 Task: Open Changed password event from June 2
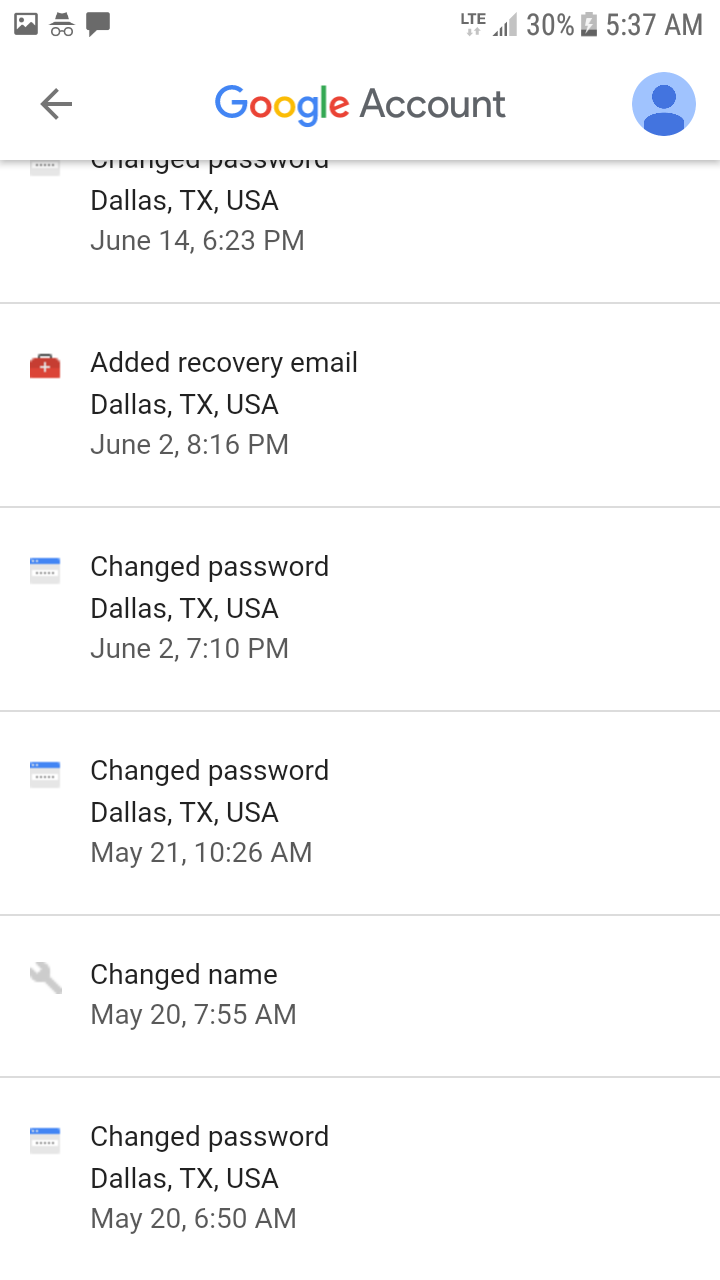[x=360, y=609]
